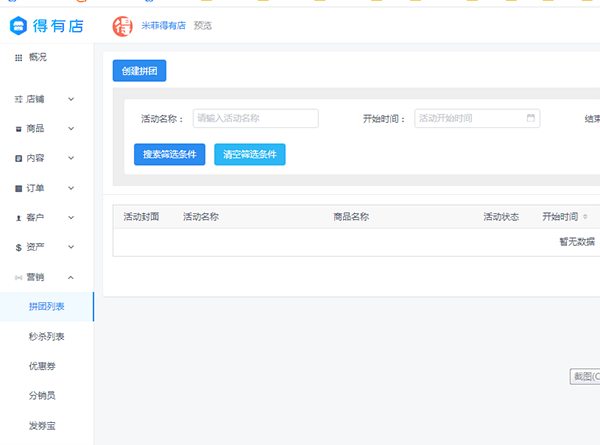Click the 得有店 logo icon
Screen dimensions: 600x445
point(20,26)
